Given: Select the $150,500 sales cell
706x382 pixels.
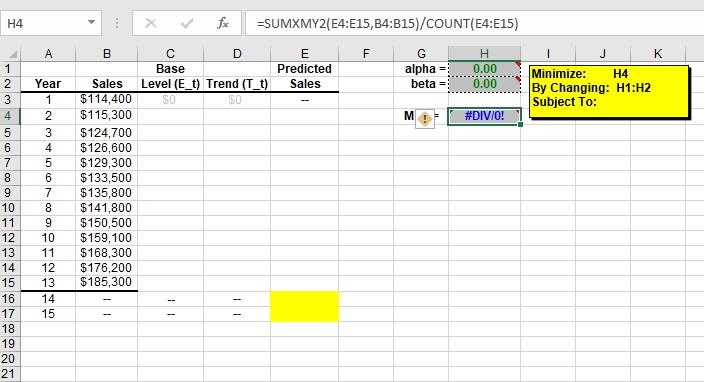Looking at the screenshot, I should (x=107, y=223).
